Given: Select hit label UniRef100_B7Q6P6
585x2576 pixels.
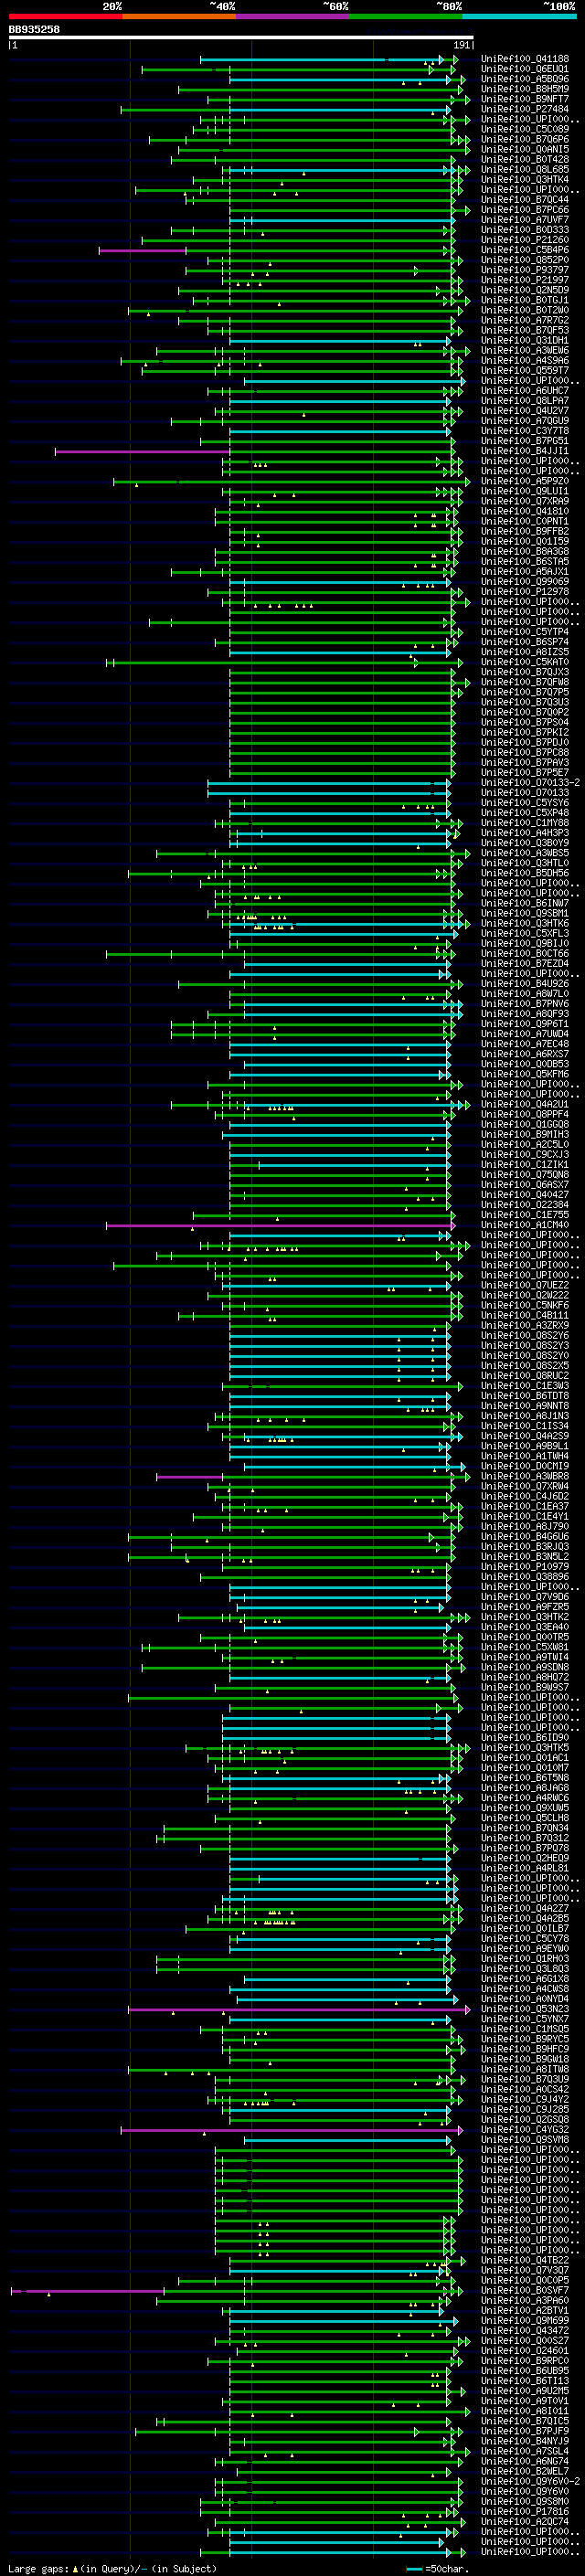Looking at the screenshot, I should [525, 139].
